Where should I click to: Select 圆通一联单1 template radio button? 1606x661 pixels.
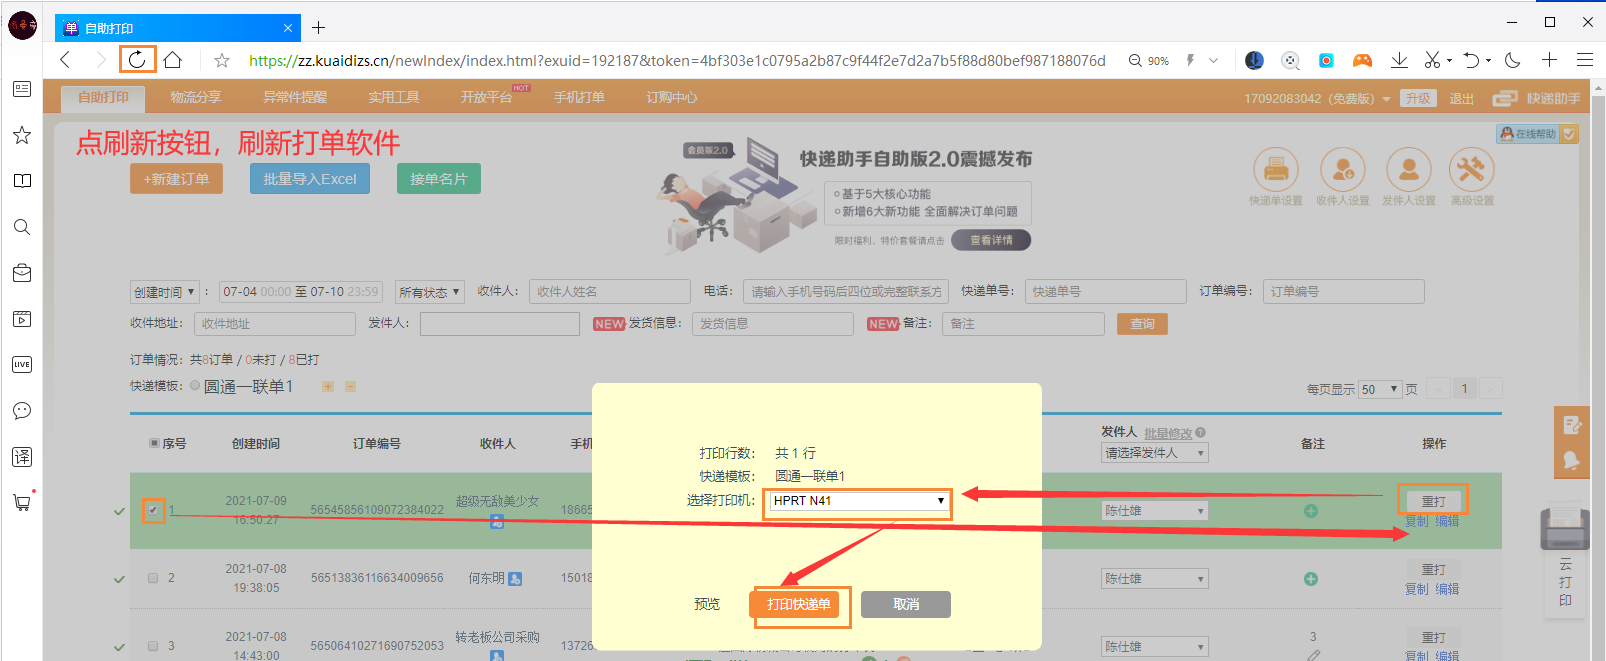pyautogui.click(x=195, y=386)
